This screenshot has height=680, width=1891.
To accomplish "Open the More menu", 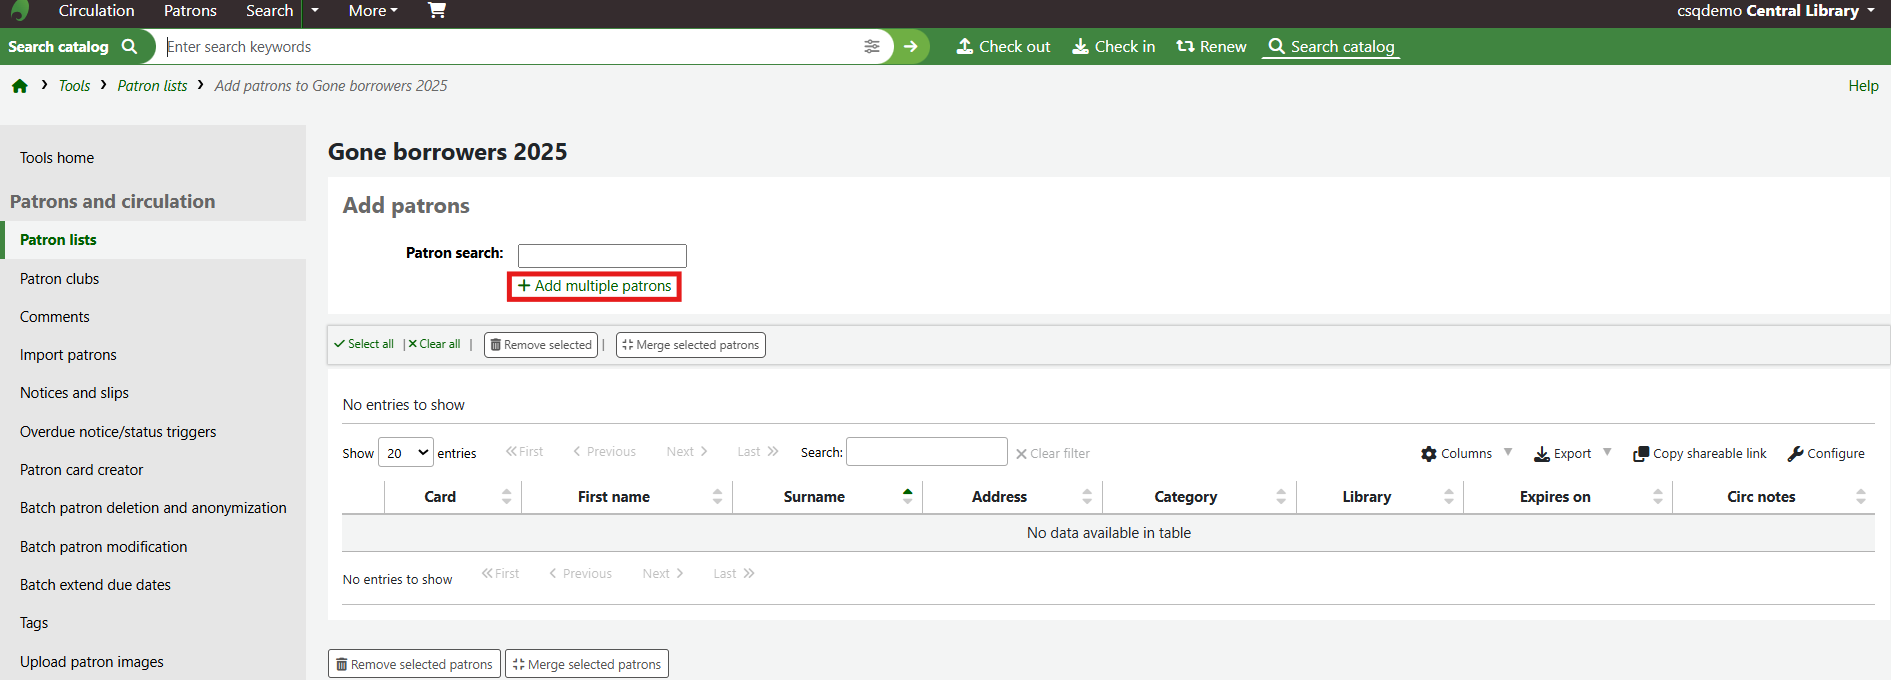I will [x=373, y=11].
